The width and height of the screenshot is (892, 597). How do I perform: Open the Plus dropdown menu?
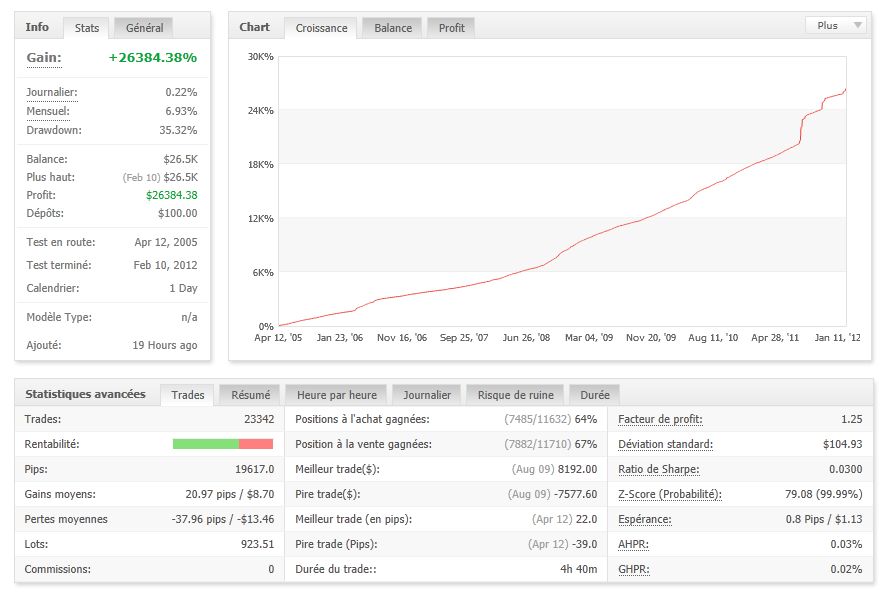coord(836,26)
